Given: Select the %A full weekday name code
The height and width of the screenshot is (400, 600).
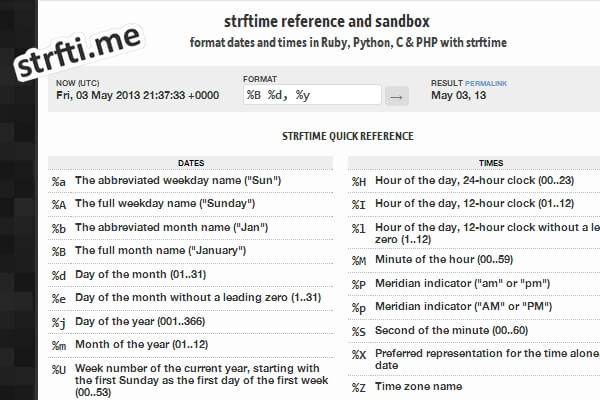Looking at the screenshot, I should (59, 205).
